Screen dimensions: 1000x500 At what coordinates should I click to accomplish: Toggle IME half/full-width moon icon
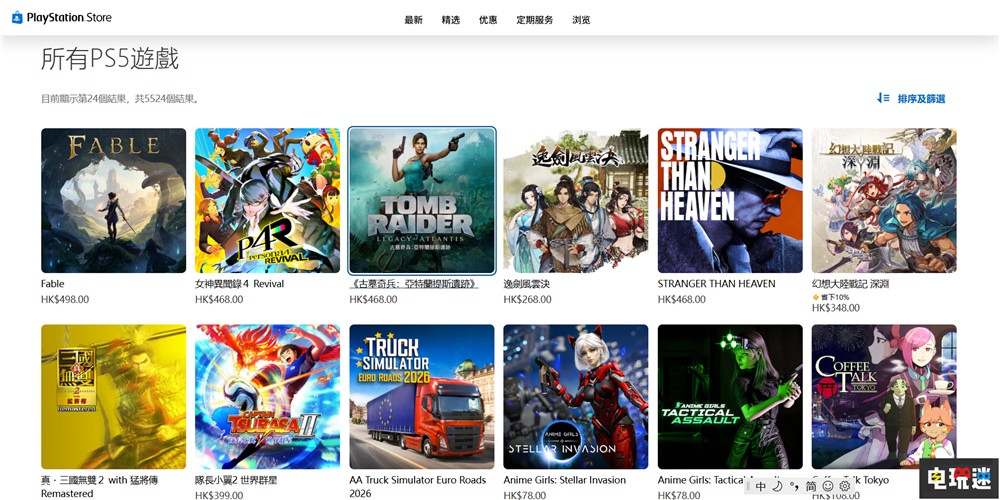click(778, 486)
